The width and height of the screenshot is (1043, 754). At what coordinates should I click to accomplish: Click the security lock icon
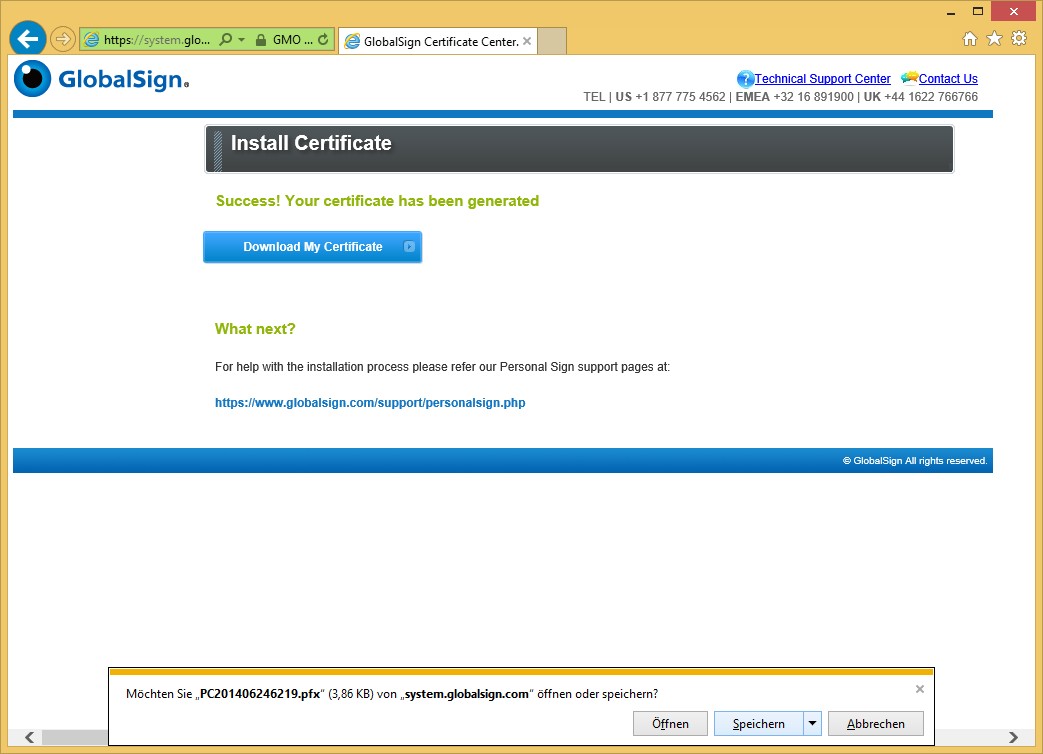pos(261,40)
